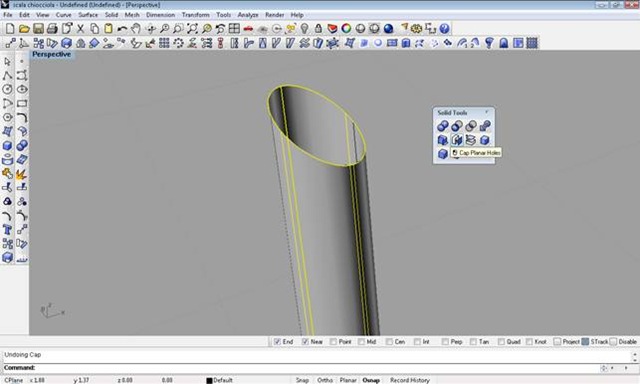Click the Print icon in toolbar
The height and width of the screenshot is (384, 640).
52,29
